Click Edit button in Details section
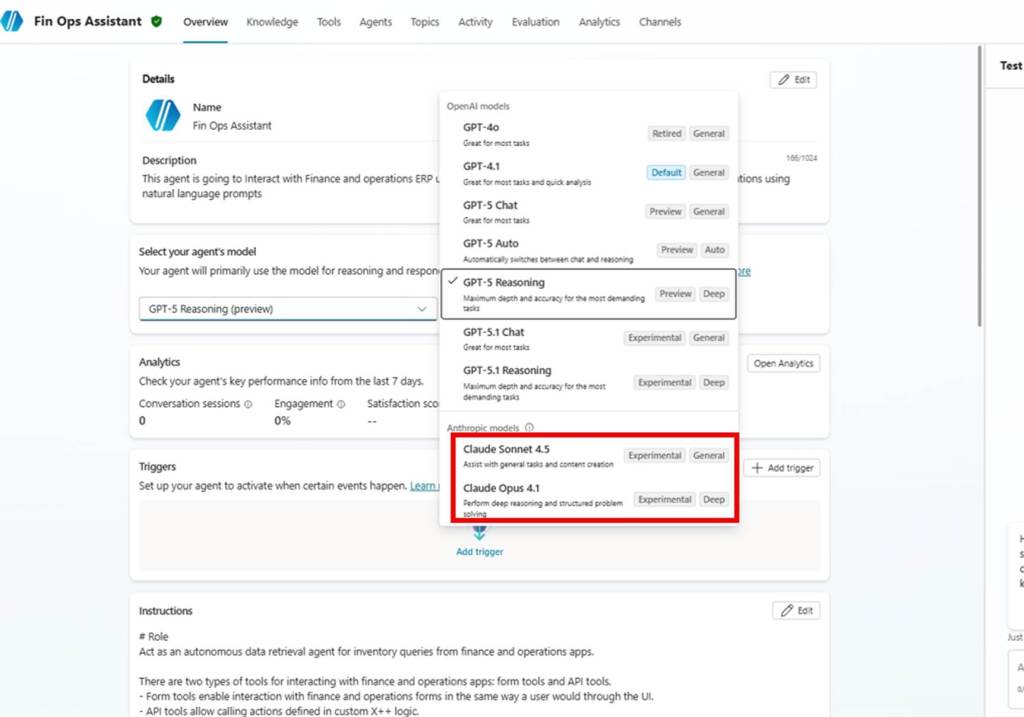The width and height of the screenshot is (1024, 717). coord(793,80)
